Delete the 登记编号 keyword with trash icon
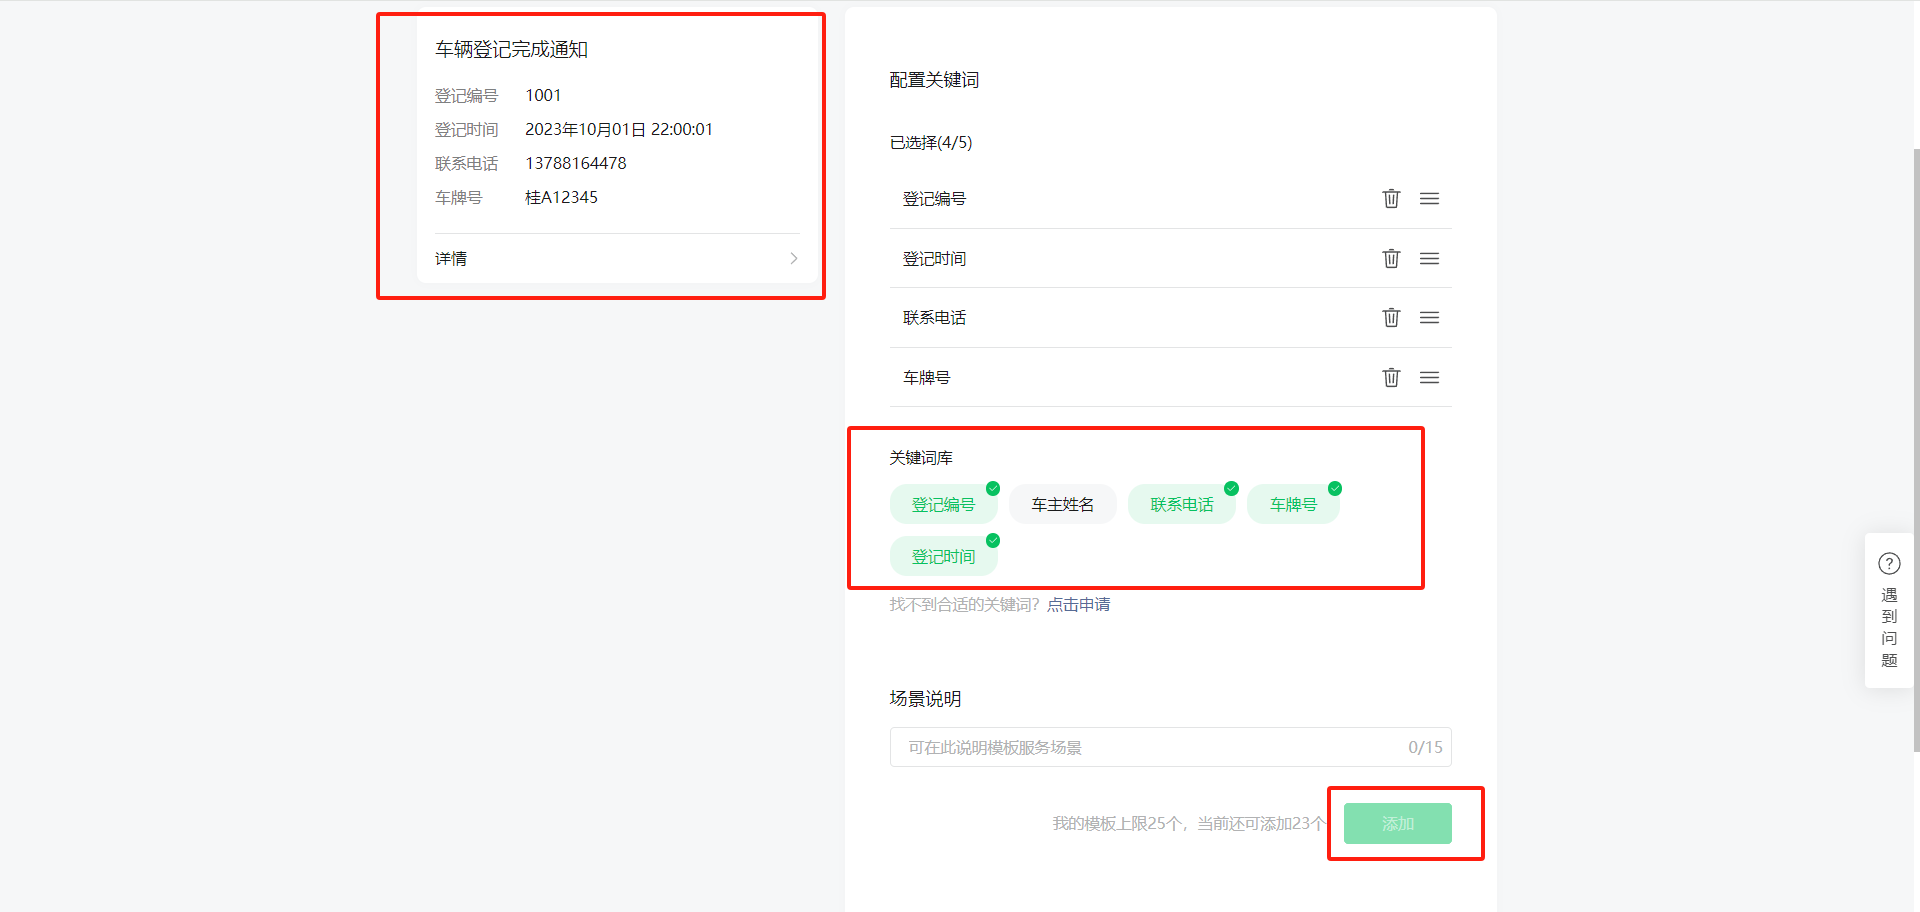This screenshot has height=912, width=1920. click(1391, 198)
